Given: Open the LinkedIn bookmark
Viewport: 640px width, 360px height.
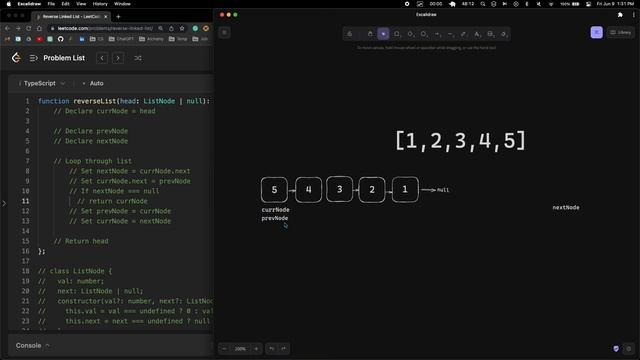Looking at the screenshot, I should pos(82,39).
